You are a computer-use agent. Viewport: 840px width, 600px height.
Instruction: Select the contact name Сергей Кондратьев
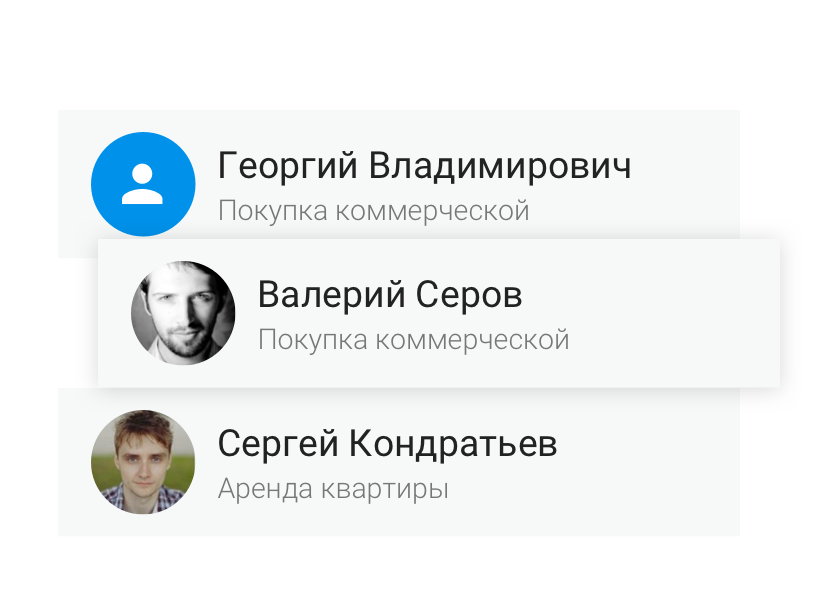(387, 444)
